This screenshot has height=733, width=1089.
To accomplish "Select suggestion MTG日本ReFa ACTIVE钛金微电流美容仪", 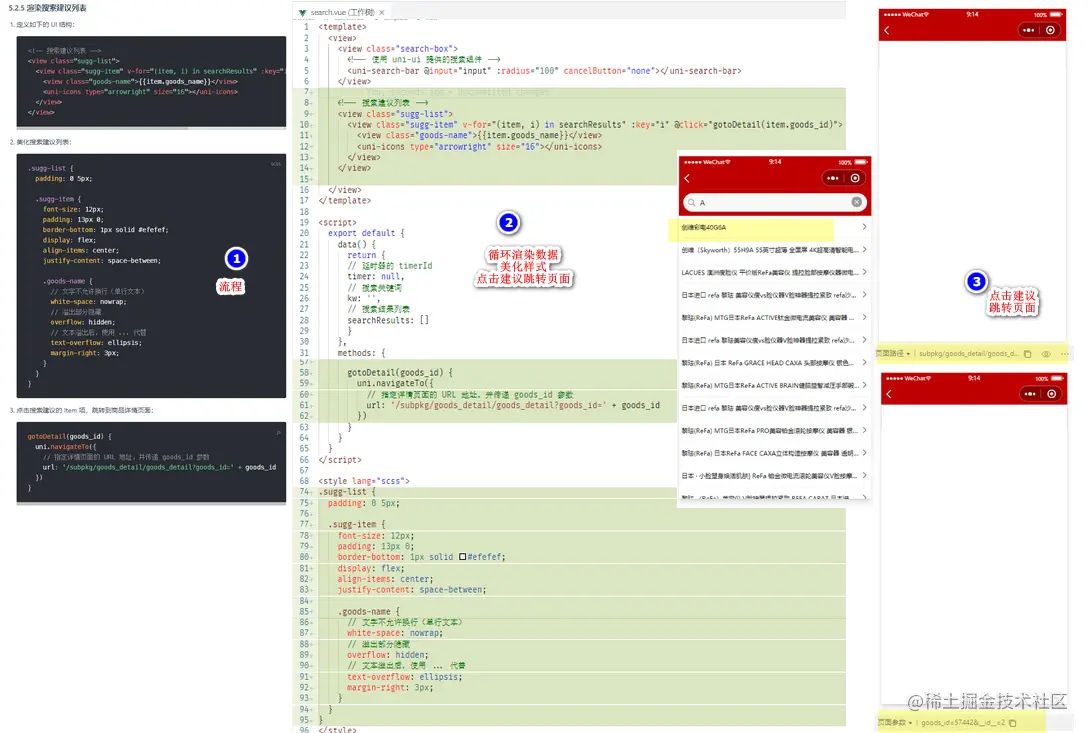I will (x=770, y=318).
